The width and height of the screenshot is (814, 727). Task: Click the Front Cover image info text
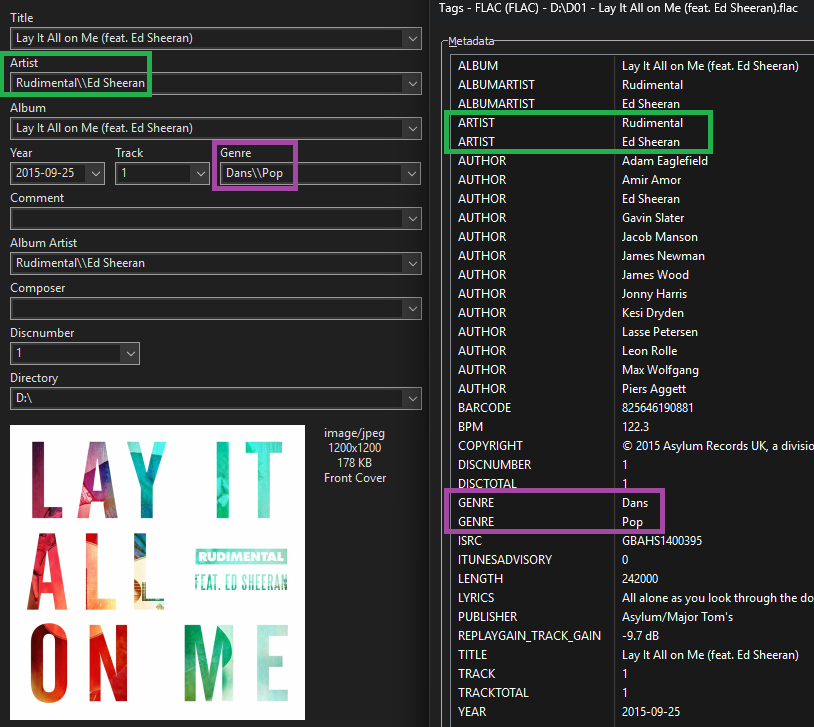coord(355,478)
